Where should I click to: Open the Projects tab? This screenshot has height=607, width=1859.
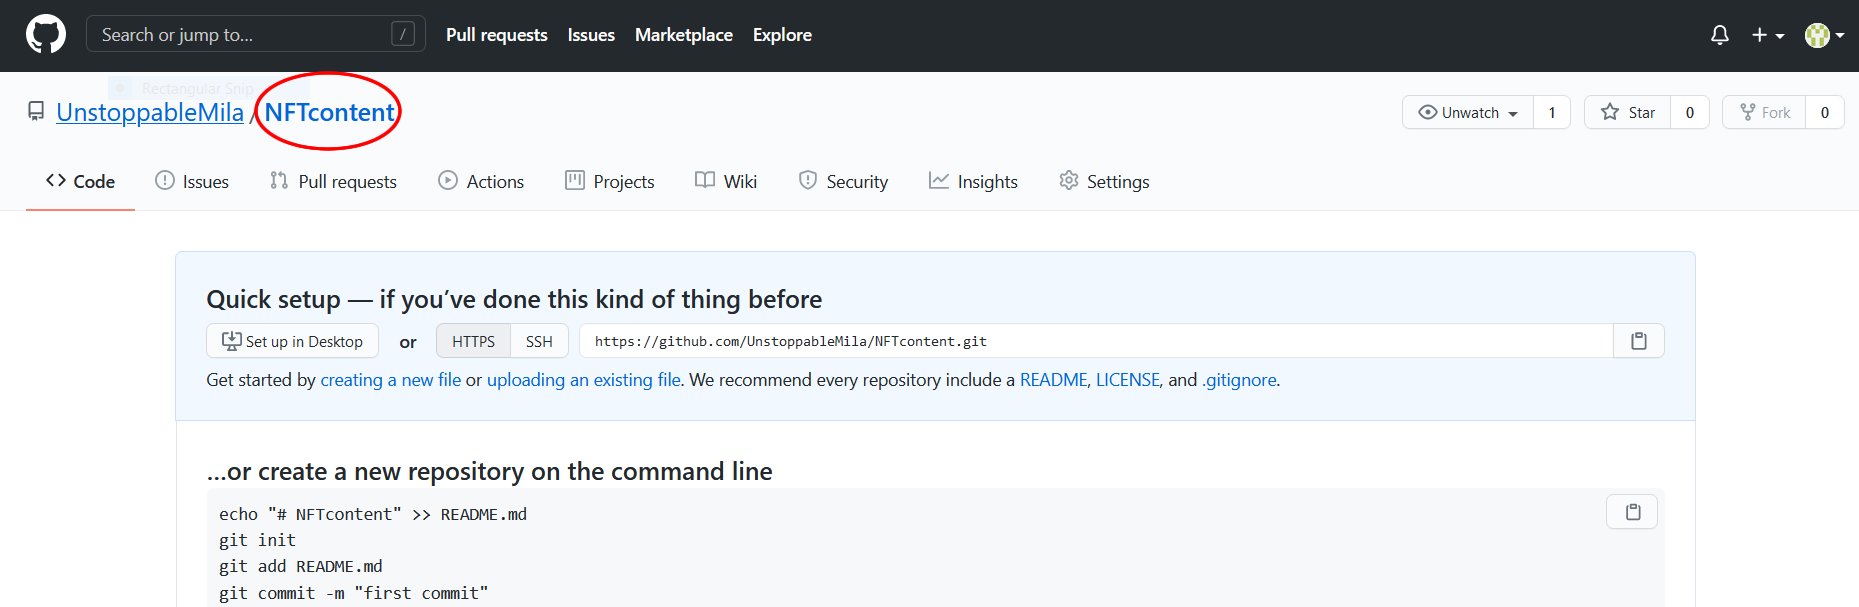coord(610,181)
